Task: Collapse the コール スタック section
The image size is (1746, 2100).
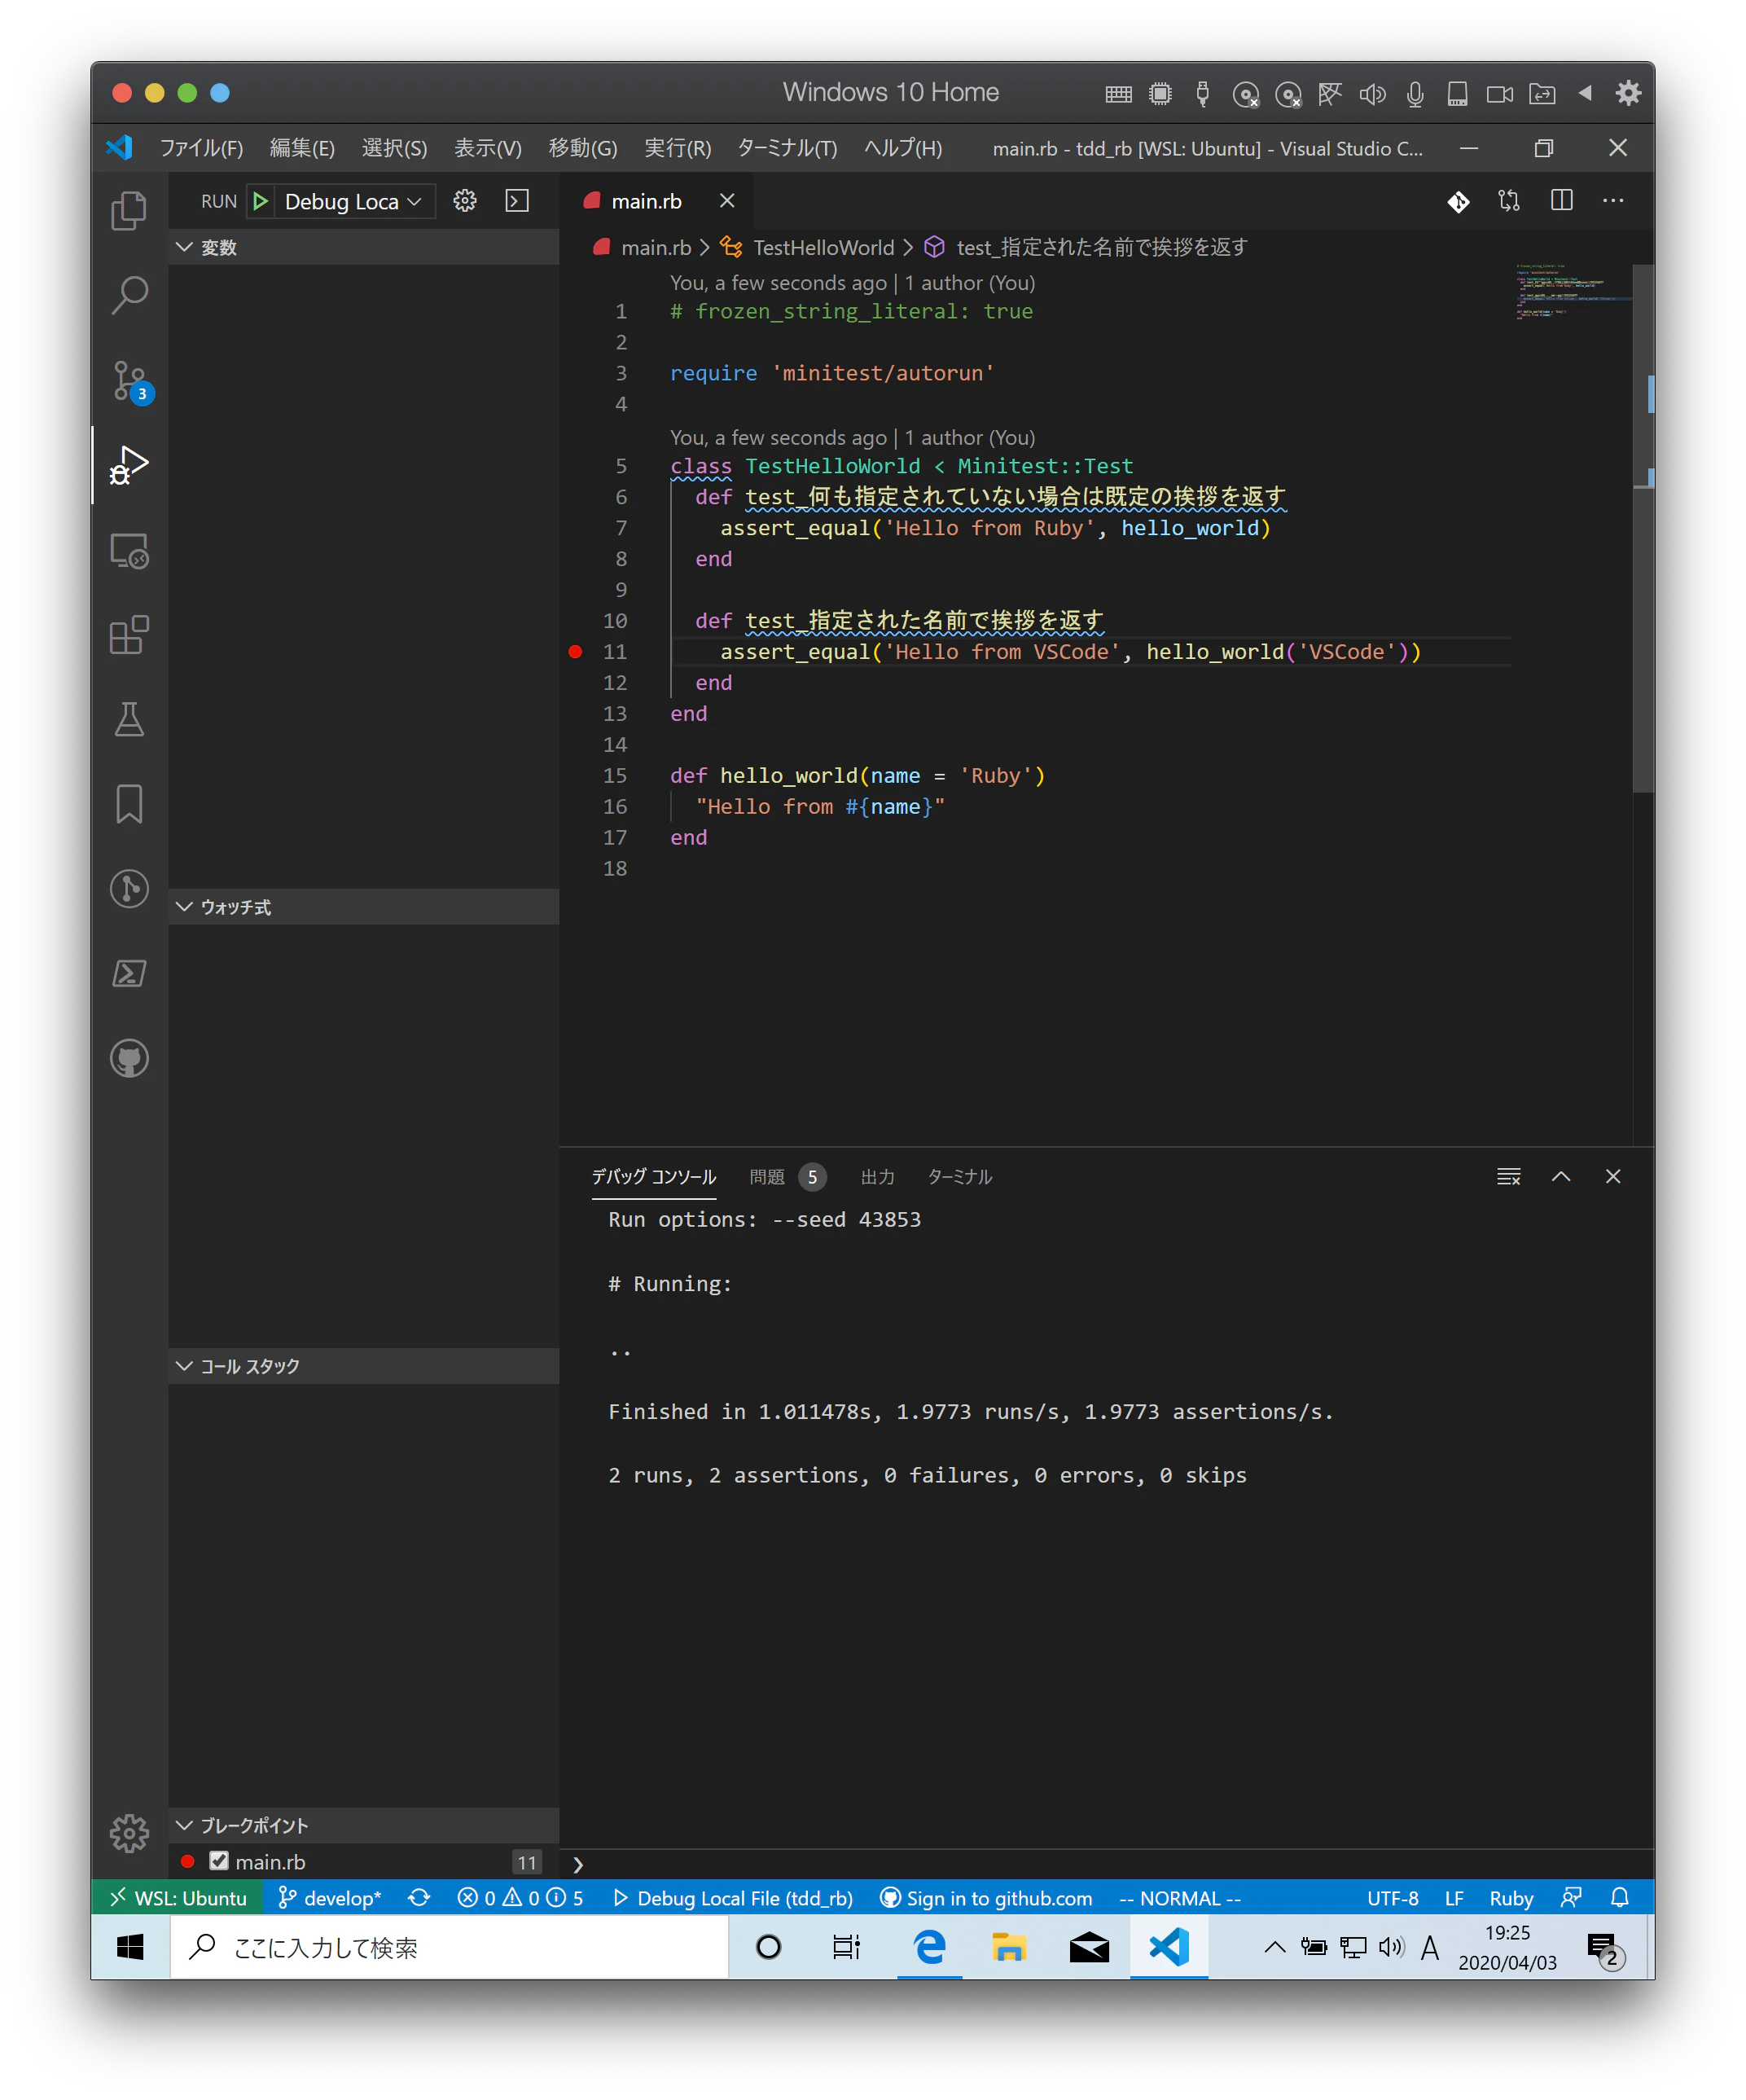Action: (x=364, y=1366)
